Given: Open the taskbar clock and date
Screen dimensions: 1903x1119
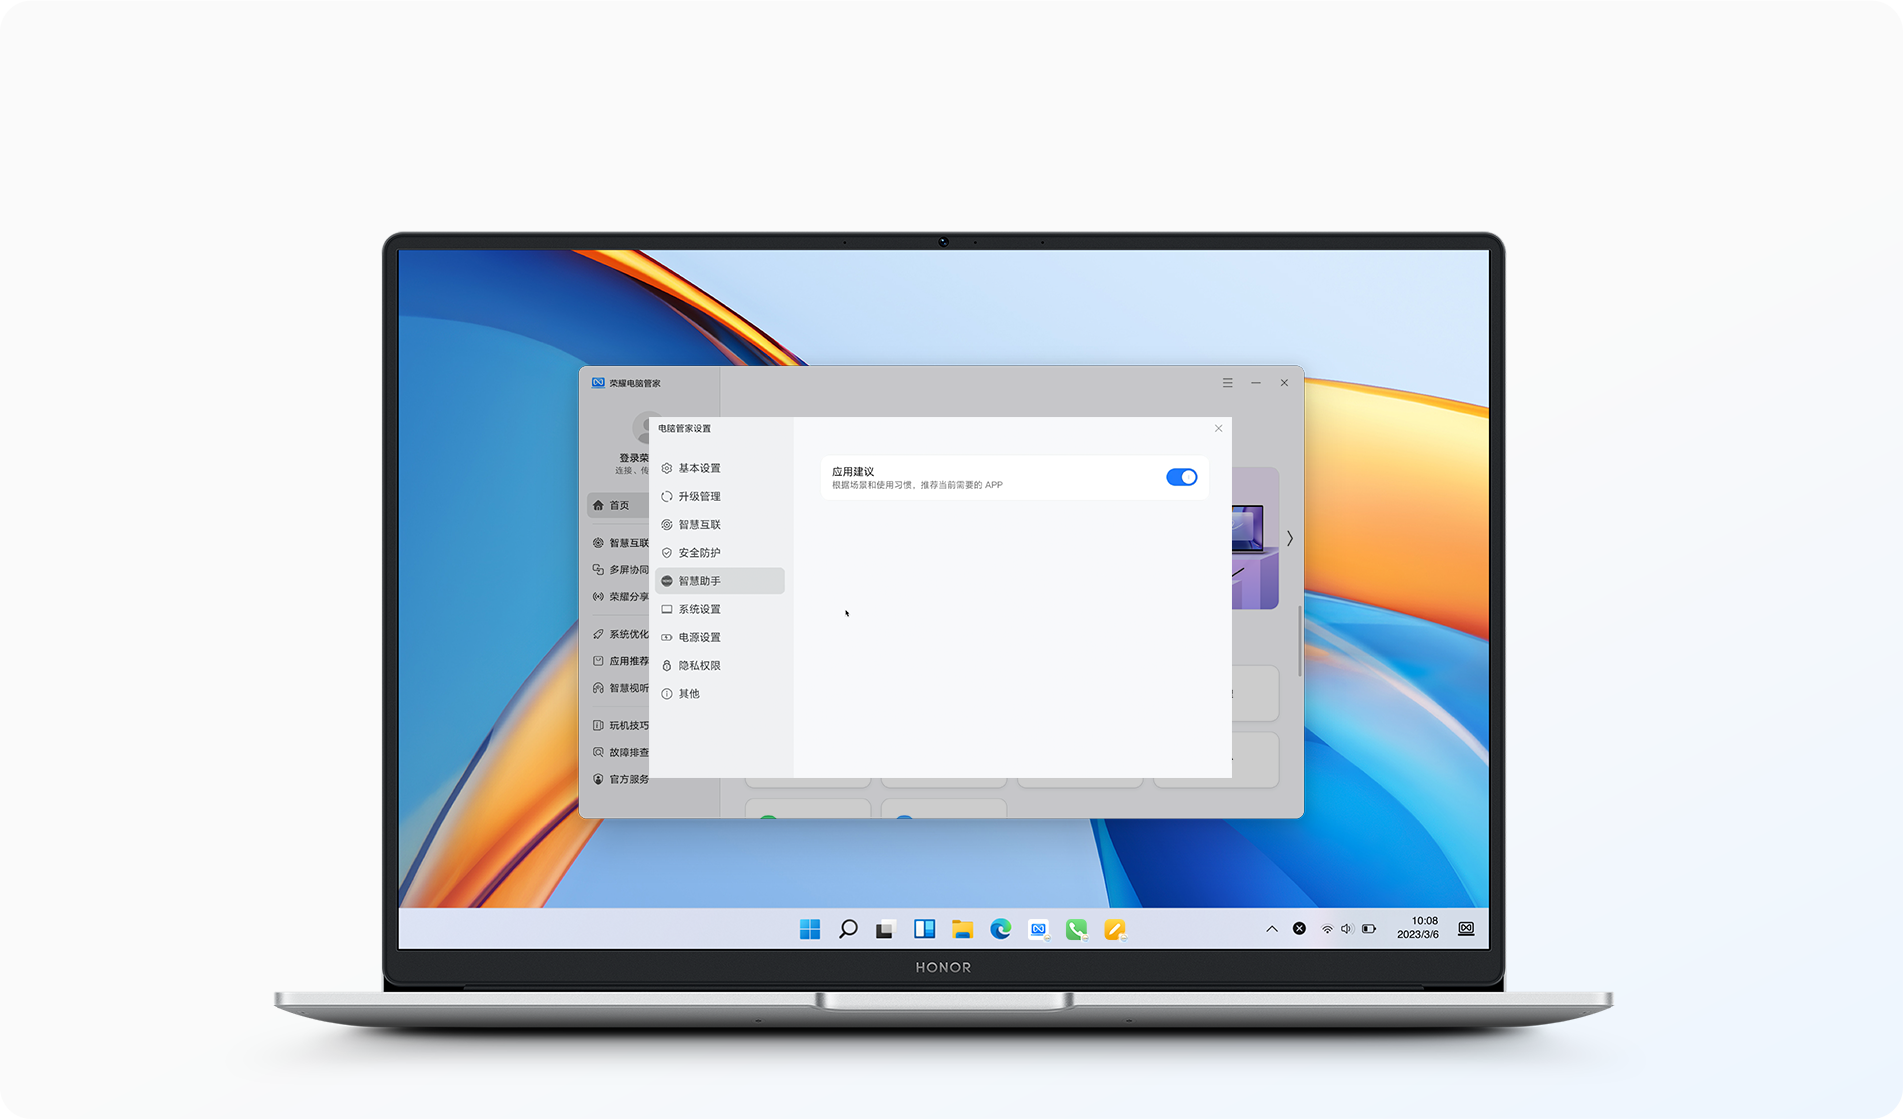Looking at the screenshot, I should [1418, 928].
